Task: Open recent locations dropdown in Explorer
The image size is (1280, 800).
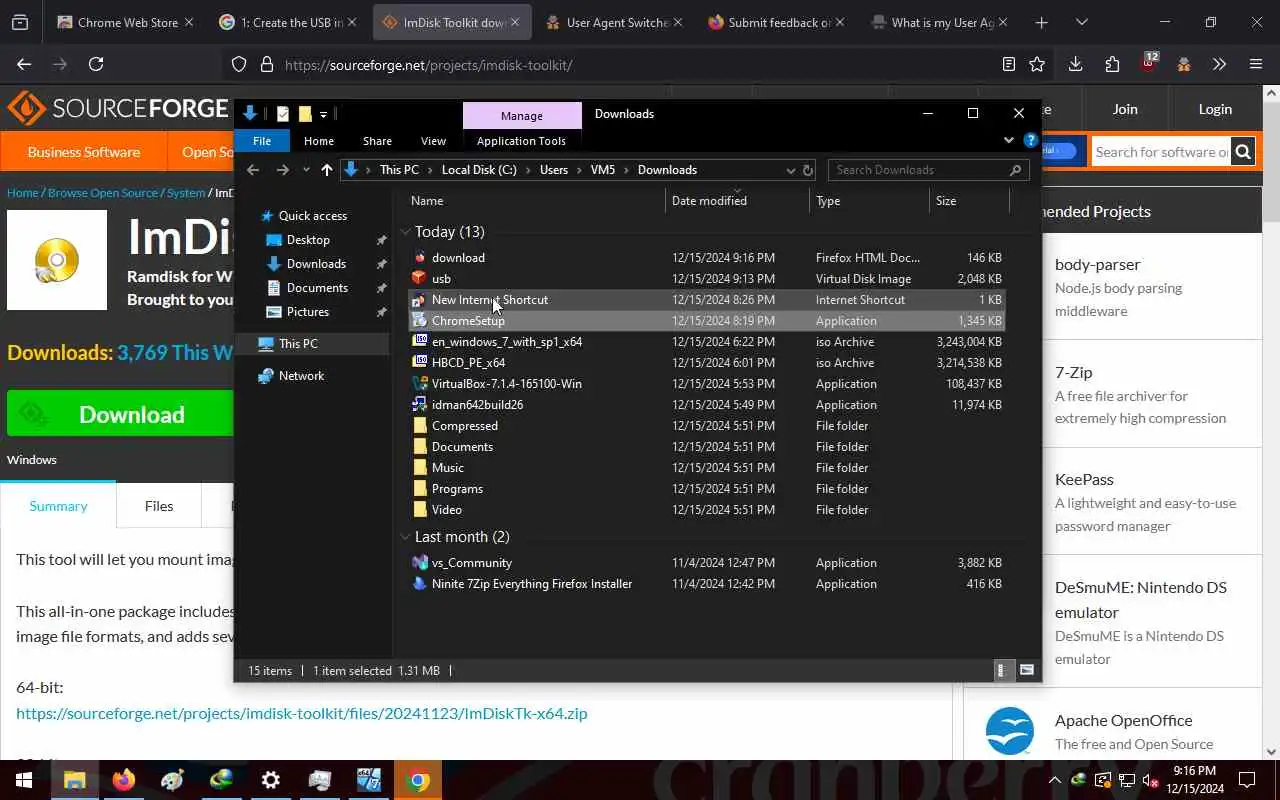Action: pyautogui.click(x=306, y=170)
